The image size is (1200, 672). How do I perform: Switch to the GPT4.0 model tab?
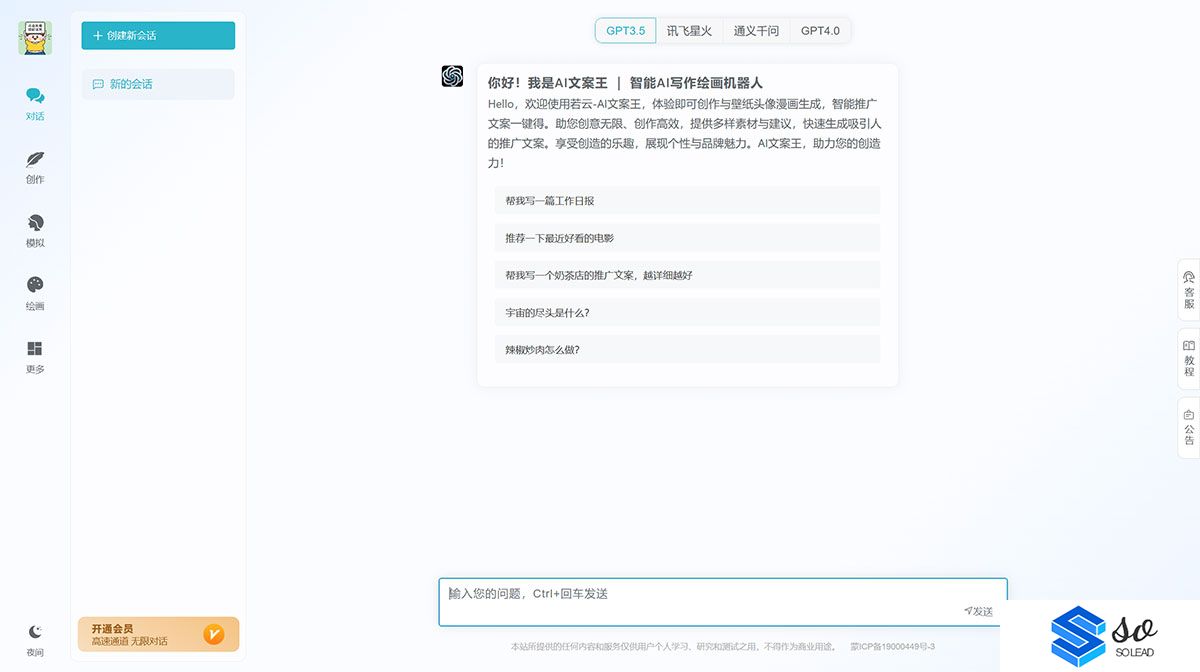[820, 31]
